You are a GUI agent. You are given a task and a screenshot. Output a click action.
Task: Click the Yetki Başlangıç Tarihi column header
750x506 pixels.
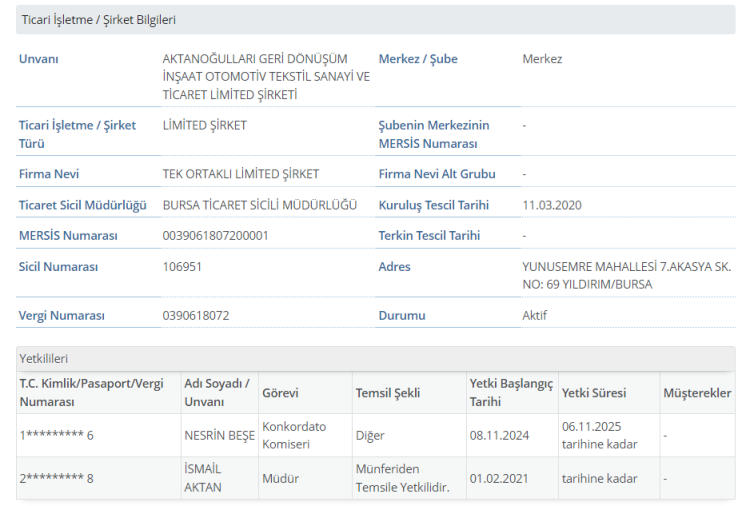[510, 393]
